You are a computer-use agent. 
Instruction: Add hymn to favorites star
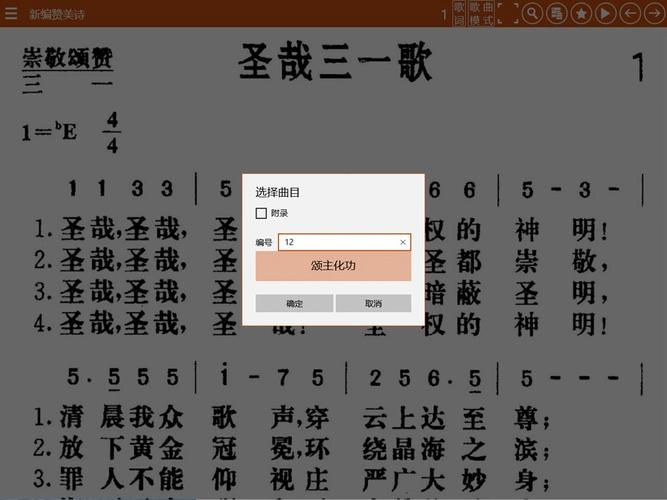click(x=581, y=13)
